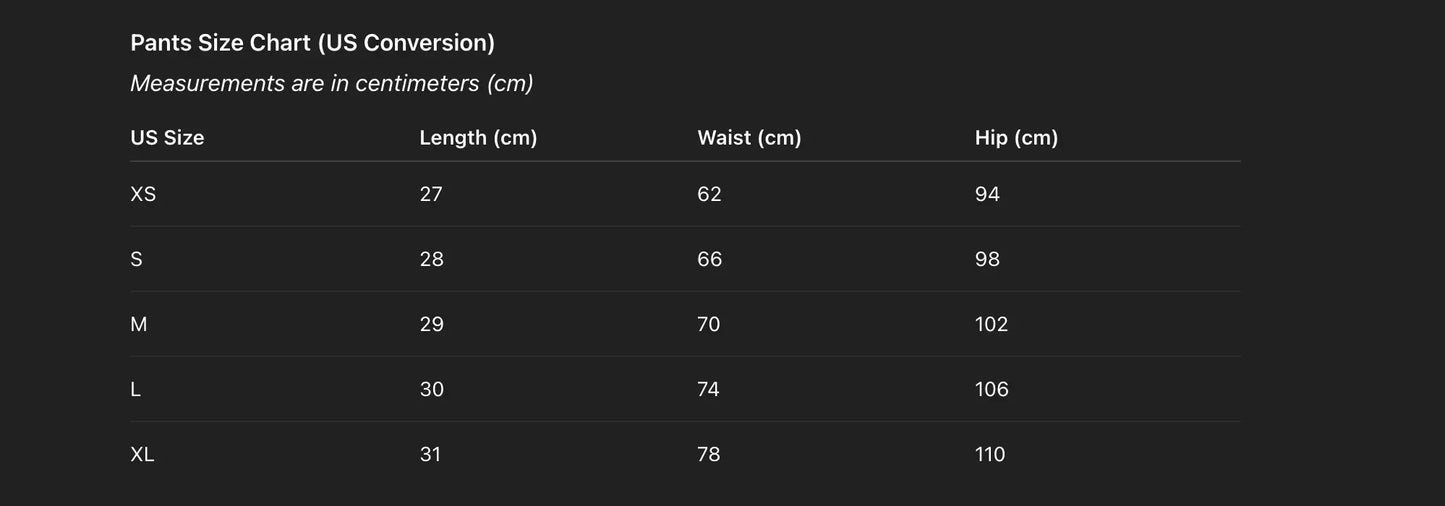Click the measurements in centimeters note
Screen dimensions: 1445x506
[x=331, y=83]
